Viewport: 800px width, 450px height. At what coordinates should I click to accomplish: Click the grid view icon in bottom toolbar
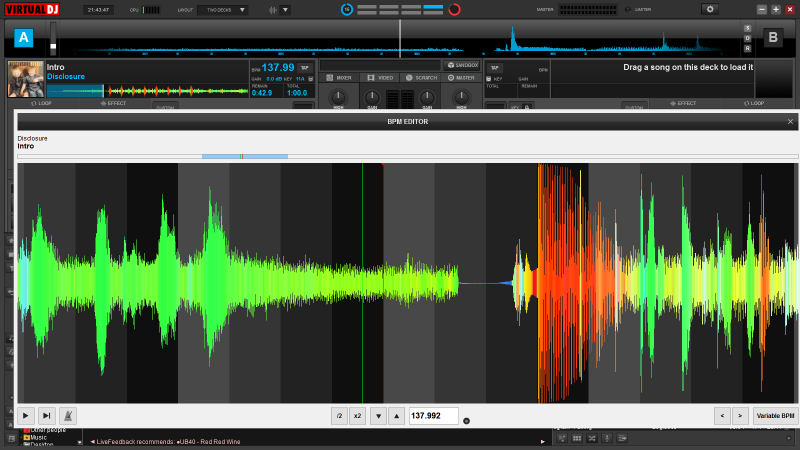(x=577, y=438)
